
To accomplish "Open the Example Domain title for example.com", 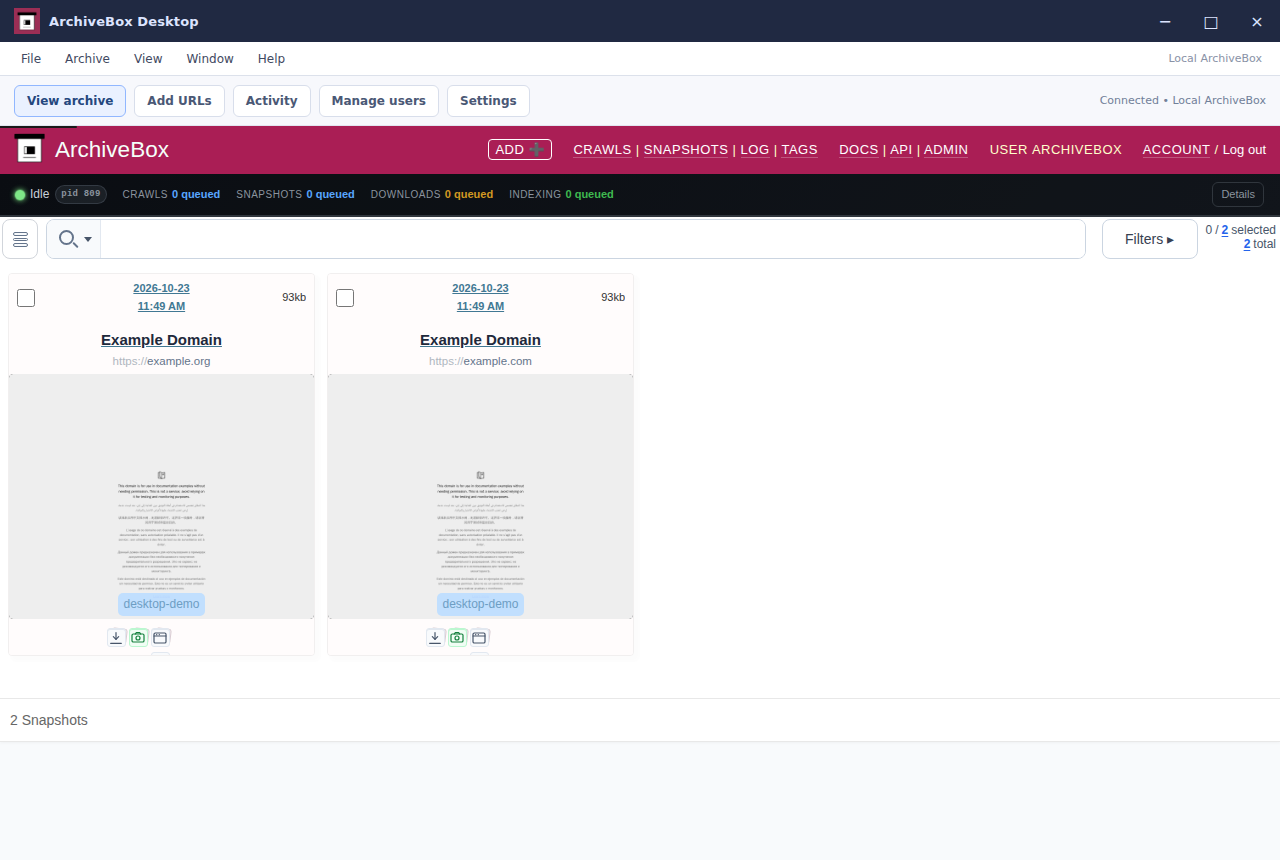I will point(480,340).
